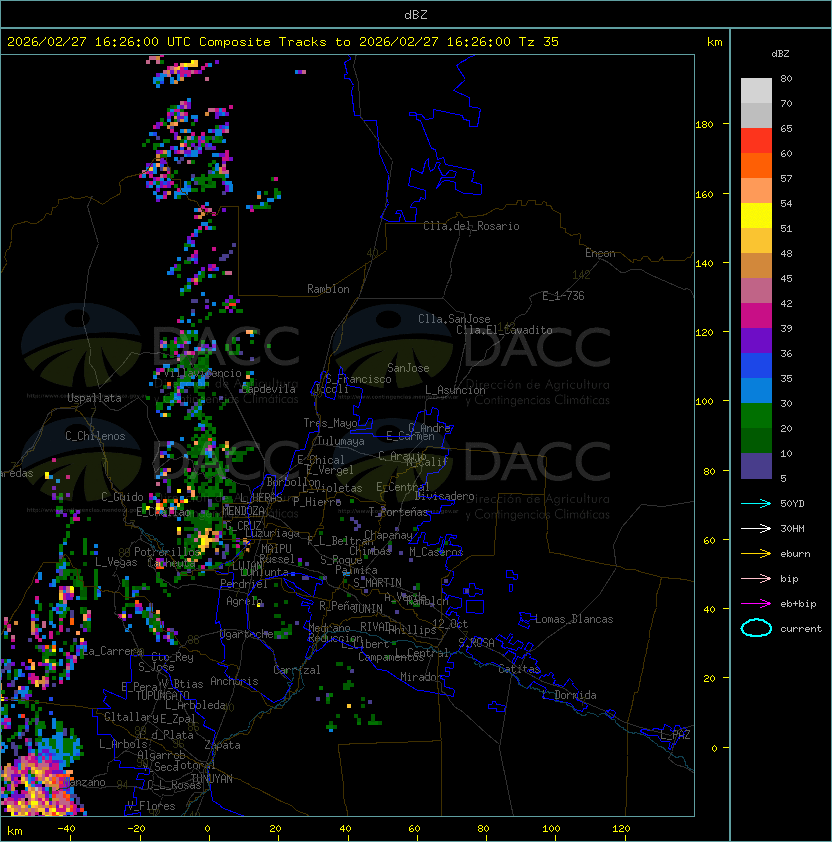This screenshot has height=842, width=832.
Task: Click the cyan 50YD arrow in legend
Action: [756, 503]
